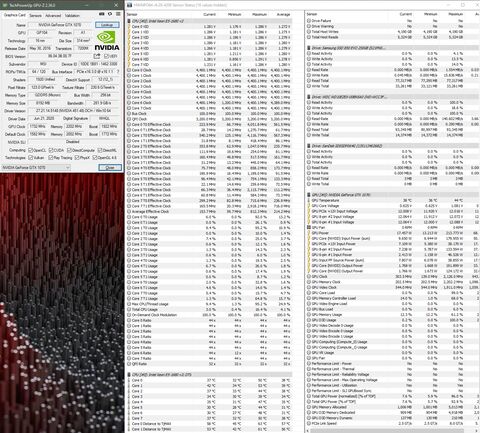Toggle the DirectCompute checkbox
The width and height of the screenshot is (480, 433).
pos(69,150)
